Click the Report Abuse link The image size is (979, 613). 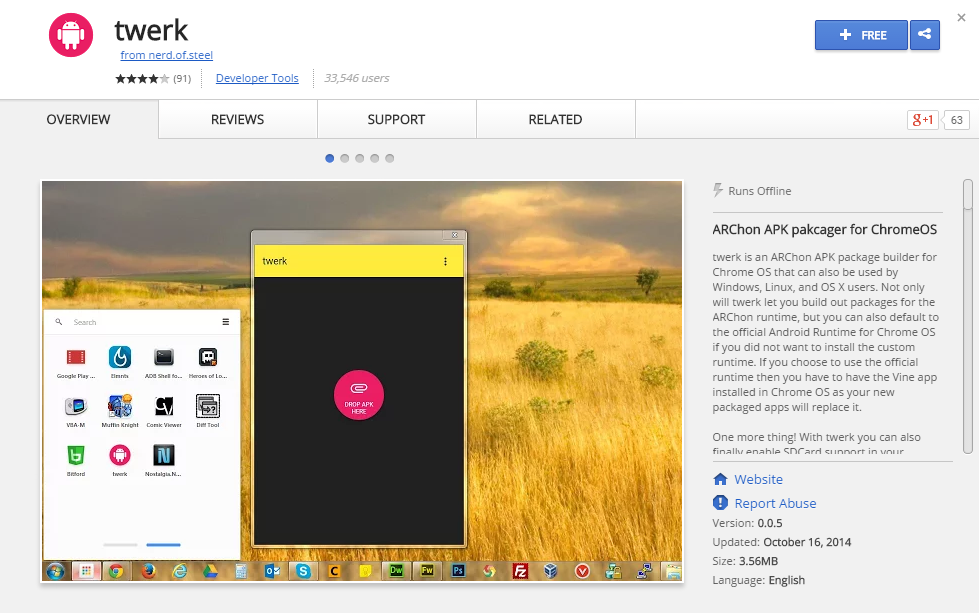click(x=775, y=503)
